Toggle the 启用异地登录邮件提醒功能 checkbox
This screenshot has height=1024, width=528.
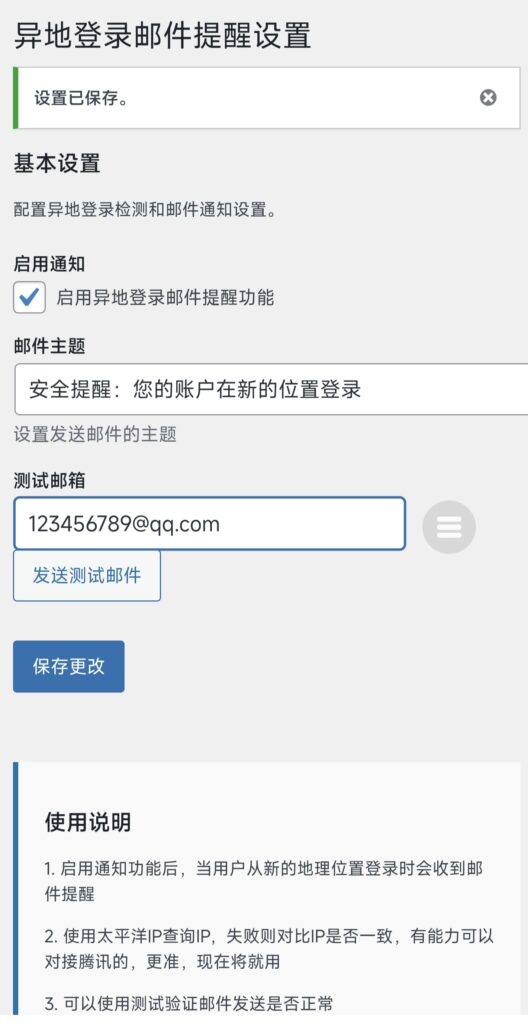click(29, 298)
